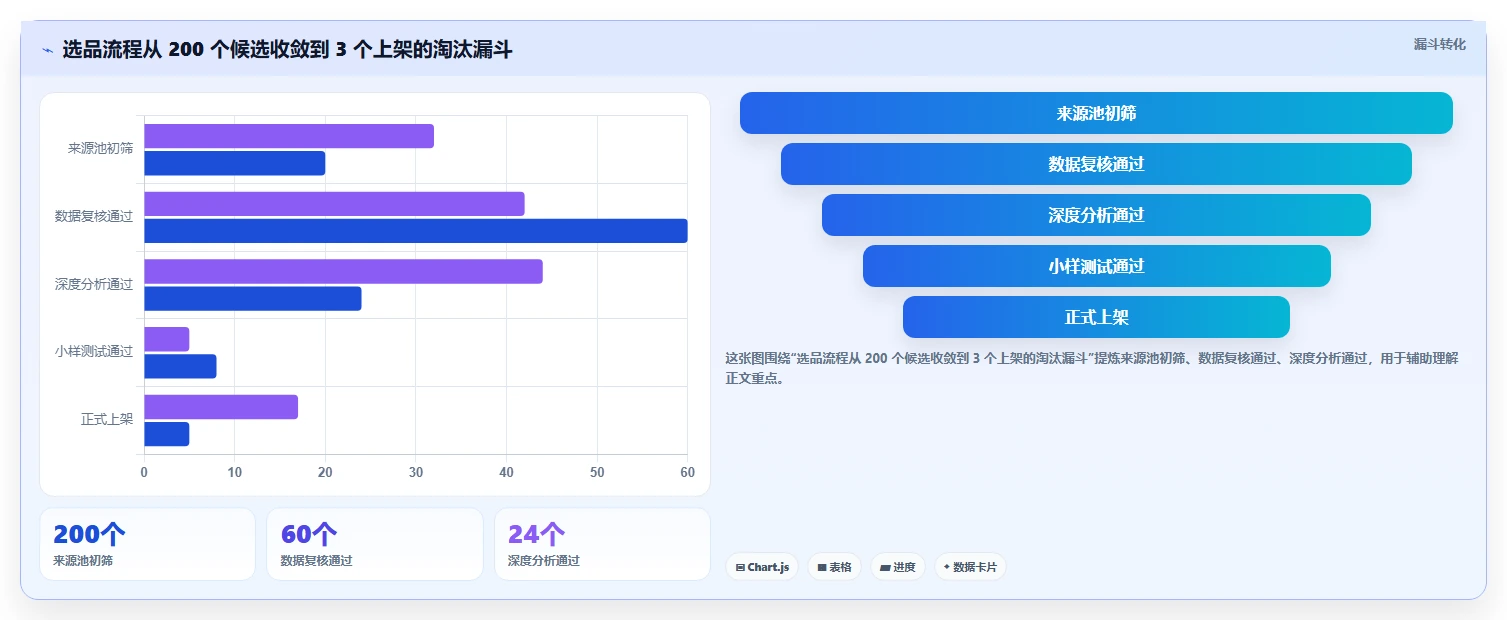Viewport: 1507px width, 620px height.
Task: Click the blue bar for 小样测试通过
Action: (x=180, y=366)
